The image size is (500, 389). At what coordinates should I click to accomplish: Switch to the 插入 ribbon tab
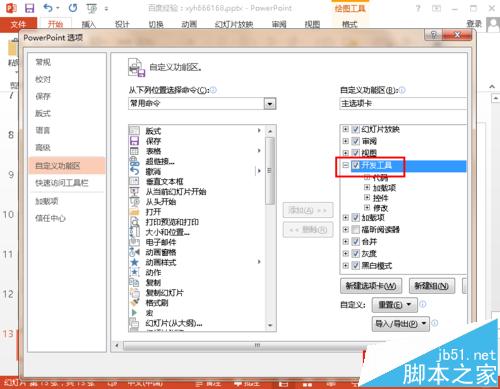coord(88,24)
